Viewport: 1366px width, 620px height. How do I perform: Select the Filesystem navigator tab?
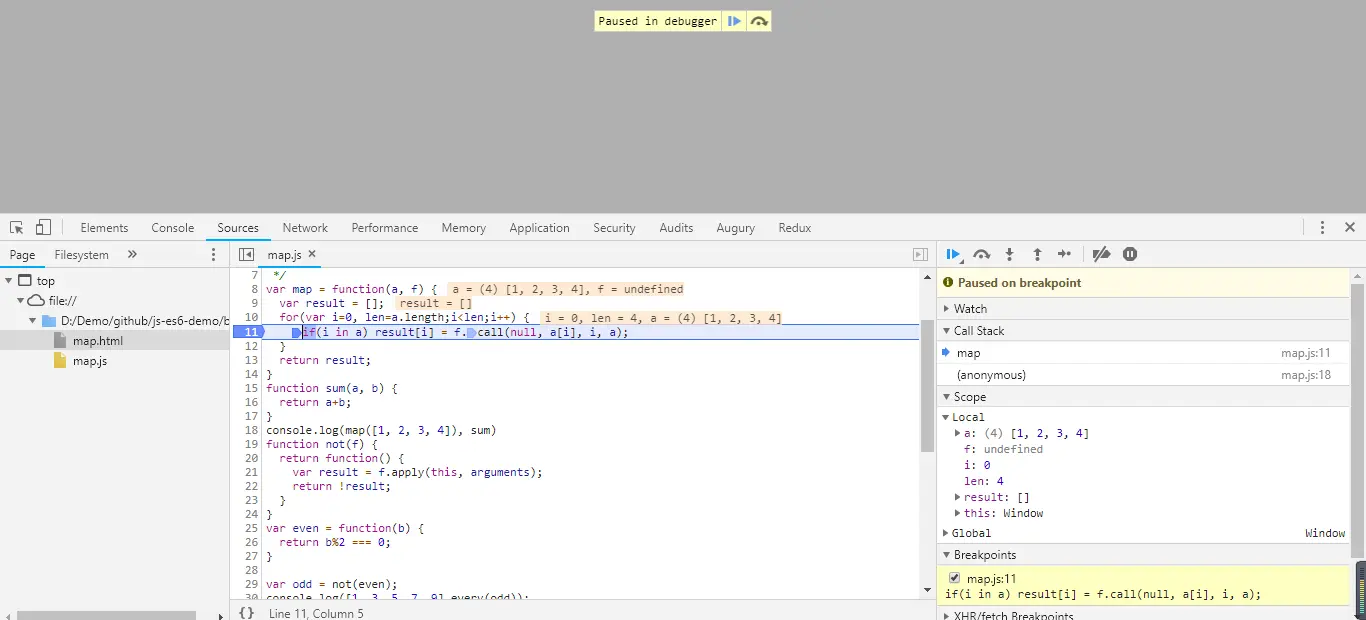point(81,255)
